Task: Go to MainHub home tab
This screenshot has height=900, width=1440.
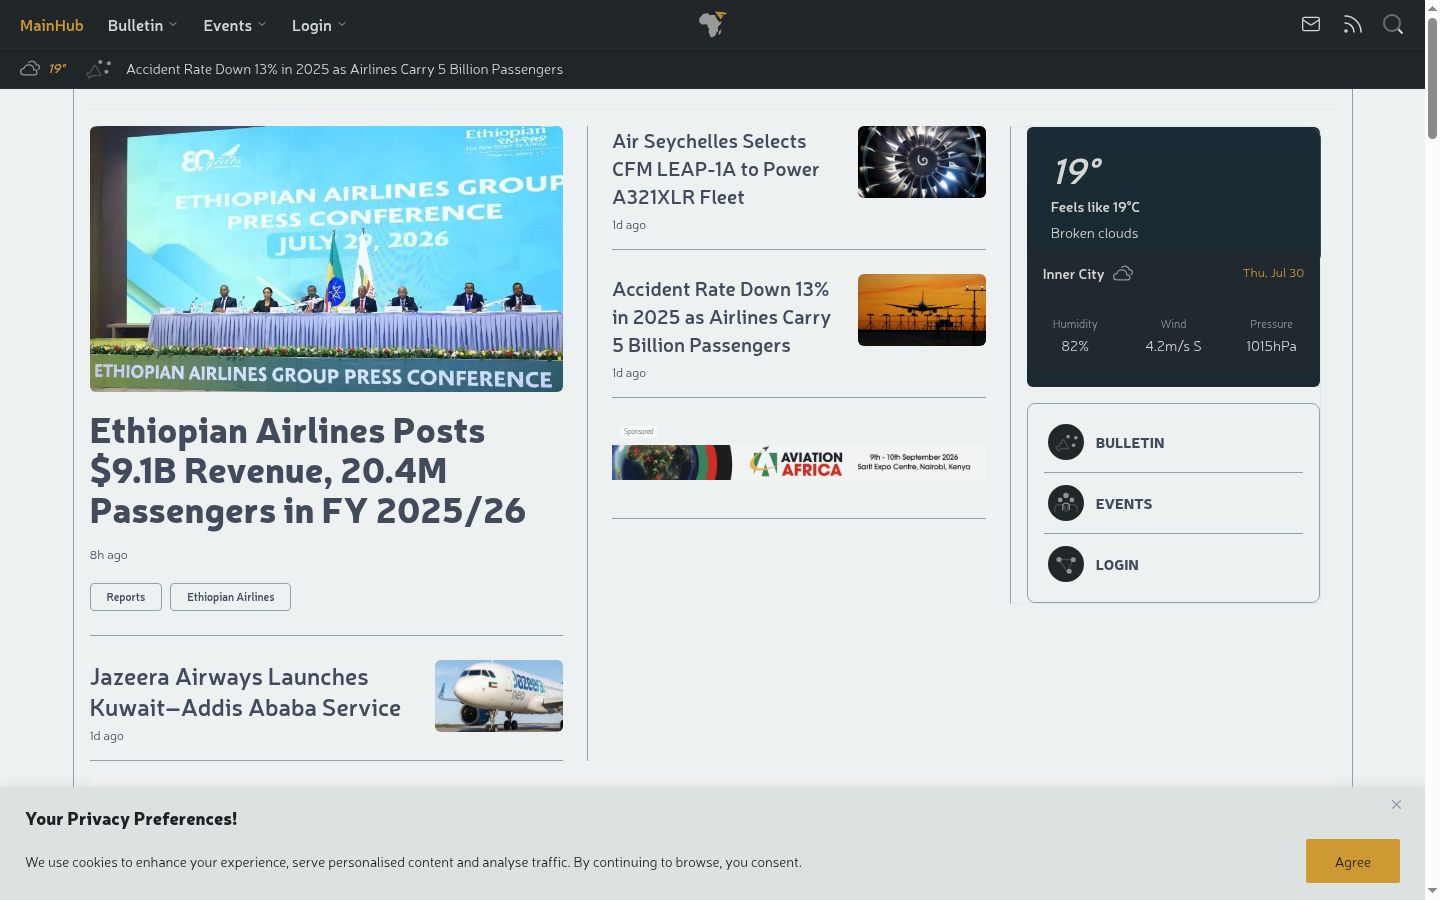Action: click(52, 25)
